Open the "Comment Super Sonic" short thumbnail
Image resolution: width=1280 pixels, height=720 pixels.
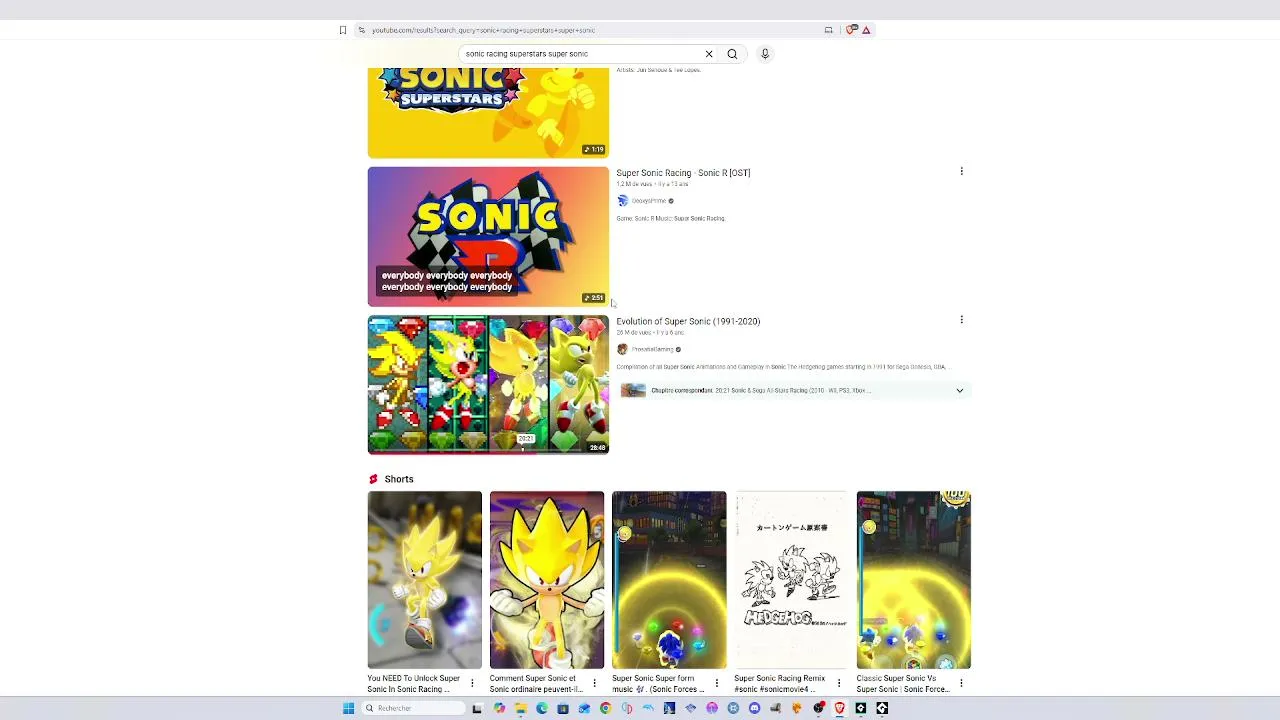[x=547, y=580]
